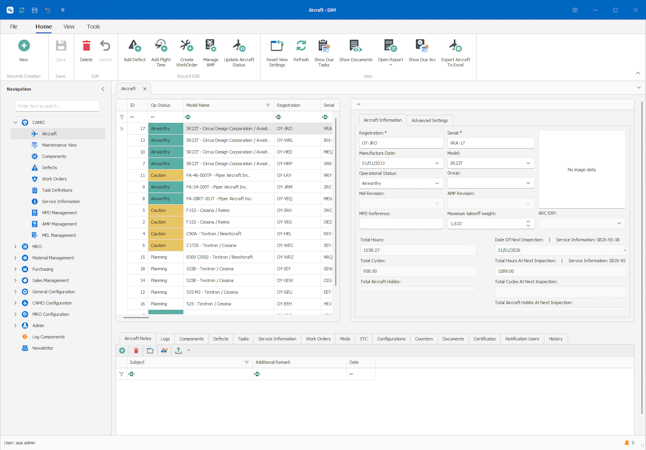
Task: Click Export Aircraft To Excel icon
Action: 455,47
